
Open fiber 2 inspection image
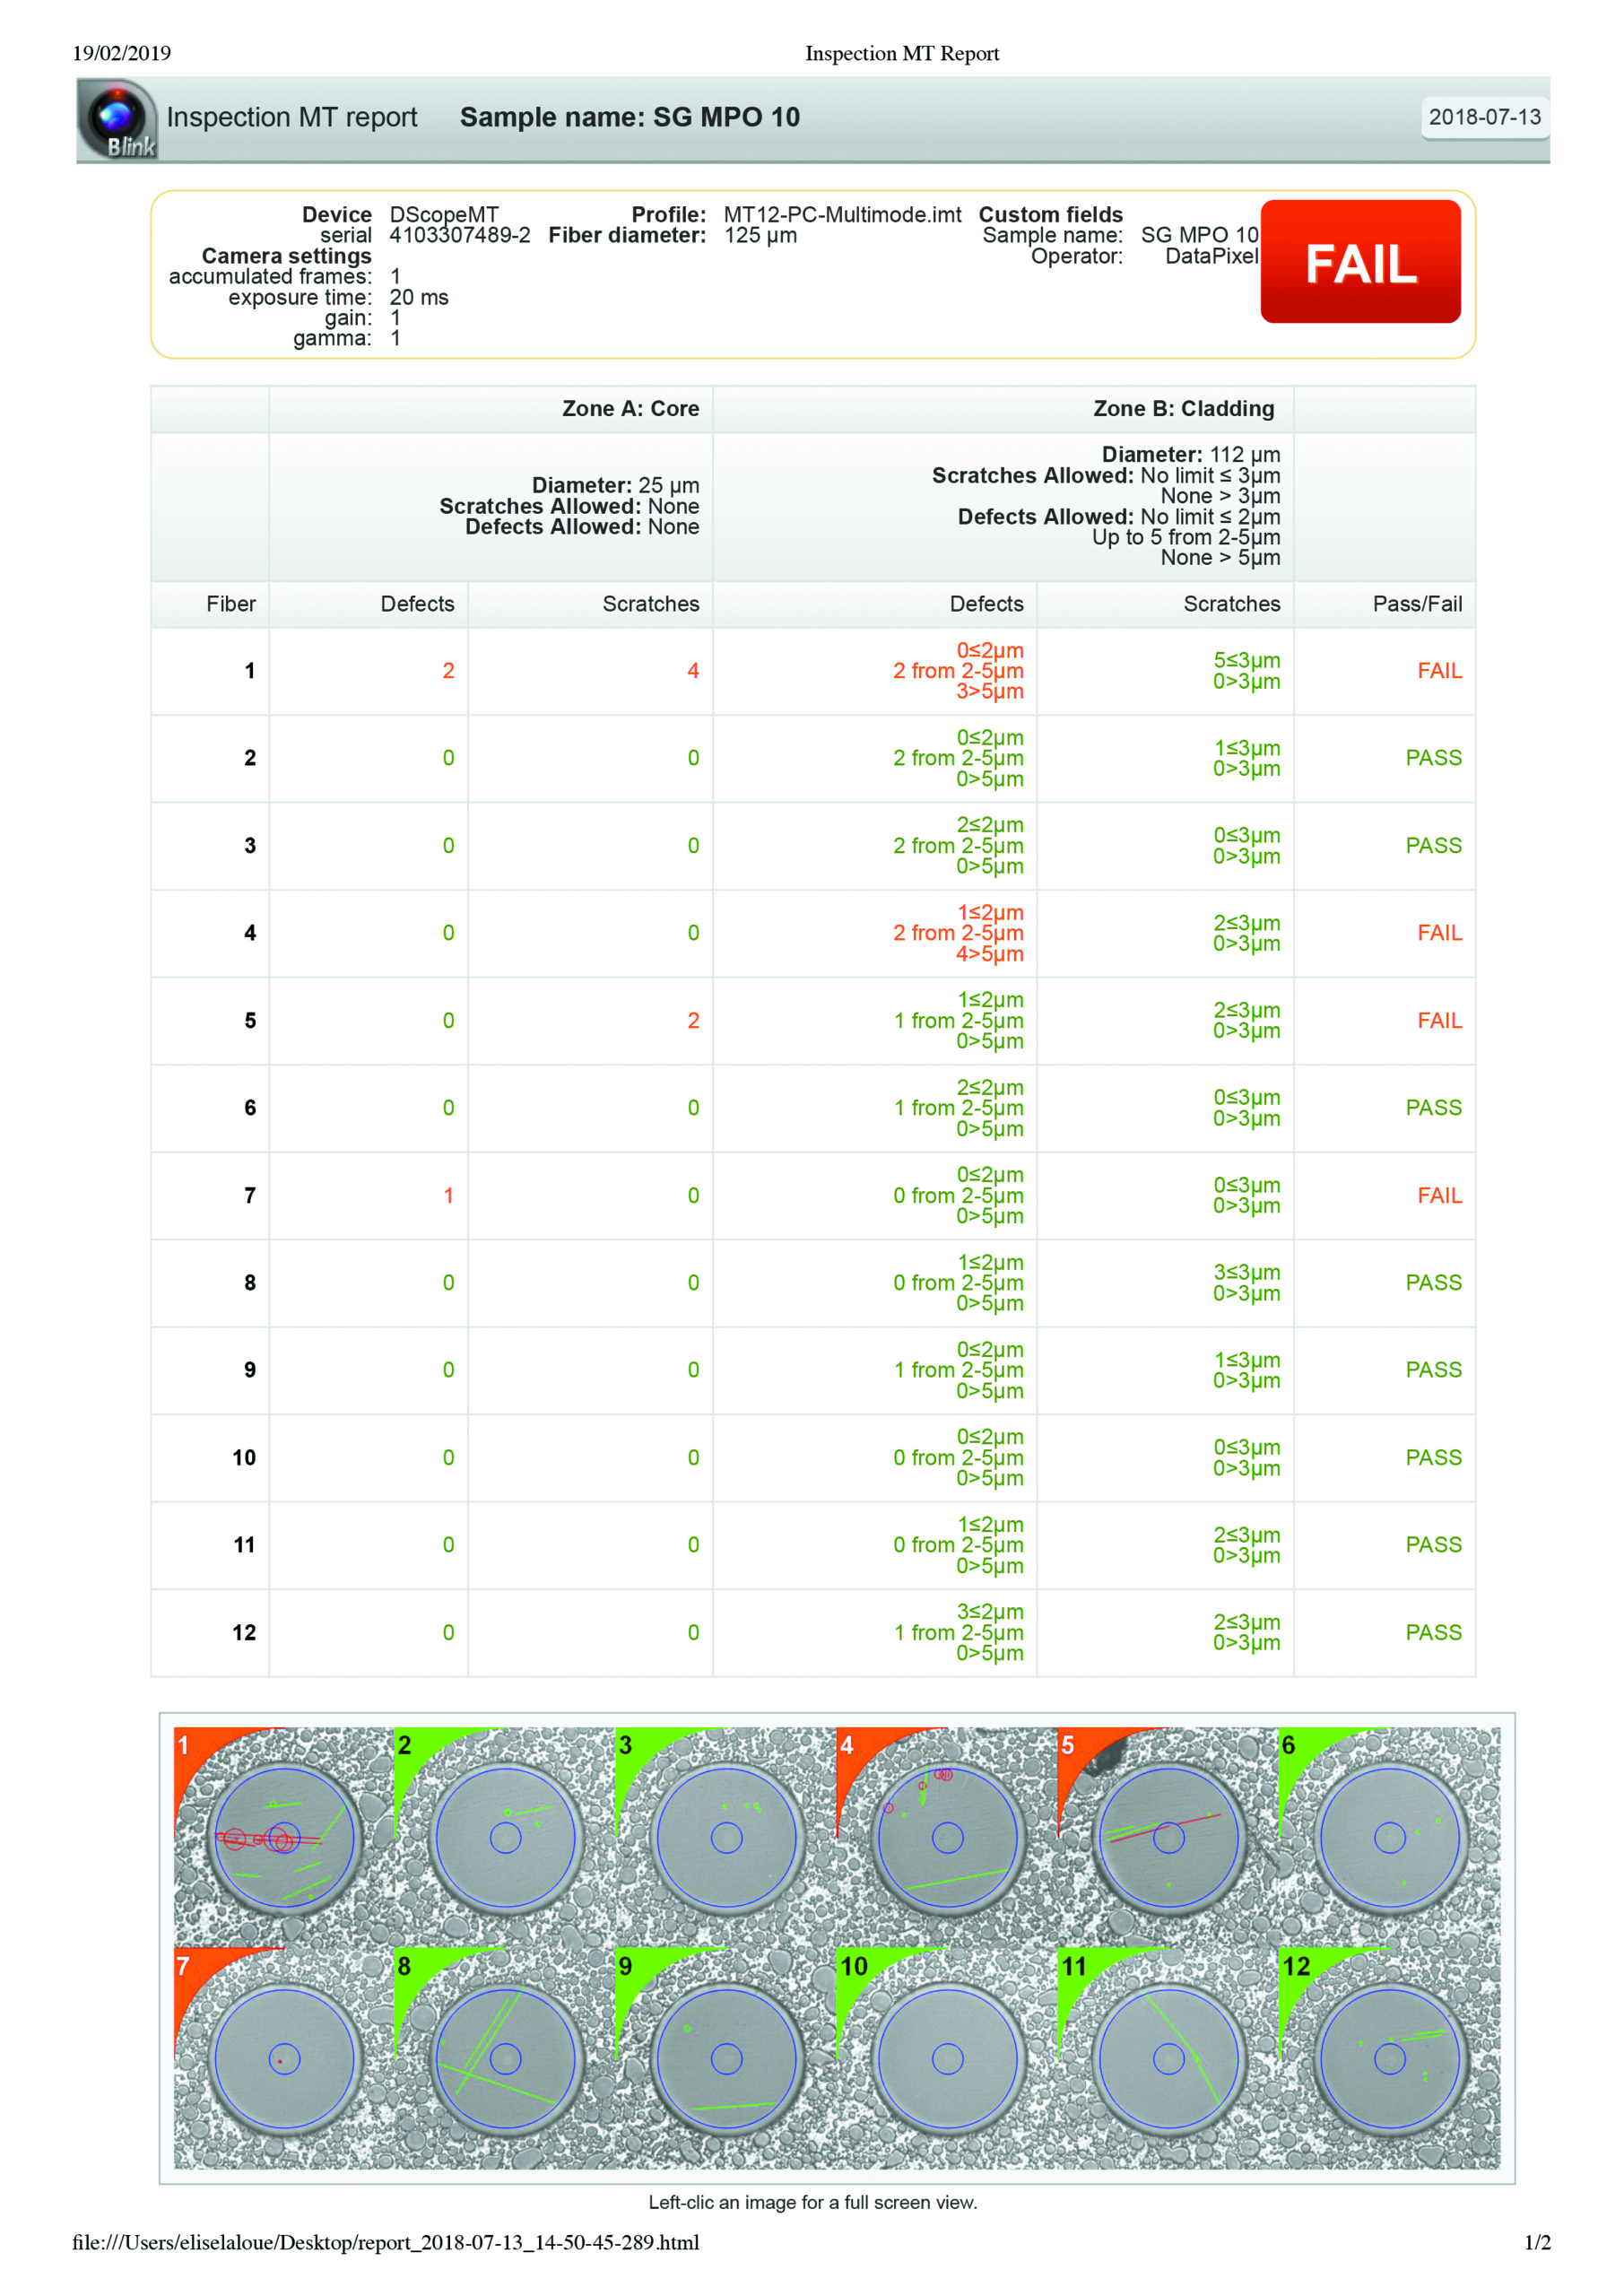pos(505,1836)
